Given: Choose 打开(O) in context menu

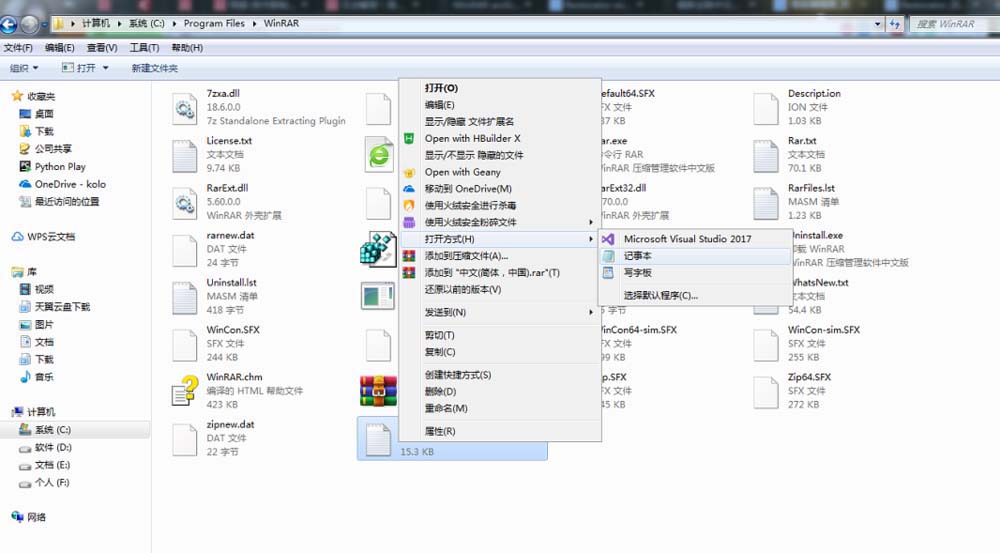Looking at the screenshot, I should 501,88.
